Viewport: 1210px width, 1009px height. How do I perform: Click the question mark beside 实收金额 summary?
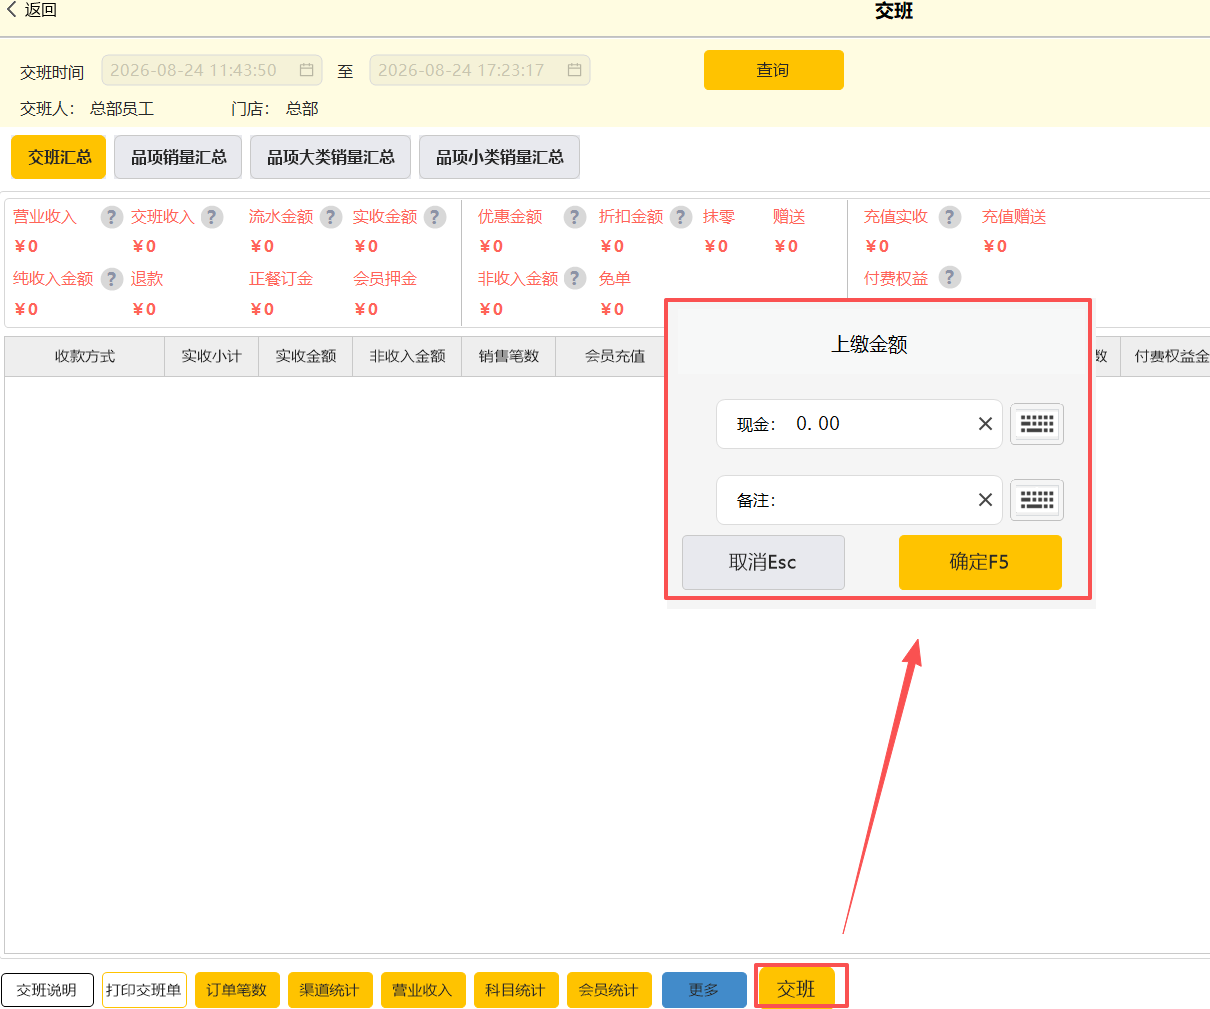pyautogui.click(x=435, y=217)
